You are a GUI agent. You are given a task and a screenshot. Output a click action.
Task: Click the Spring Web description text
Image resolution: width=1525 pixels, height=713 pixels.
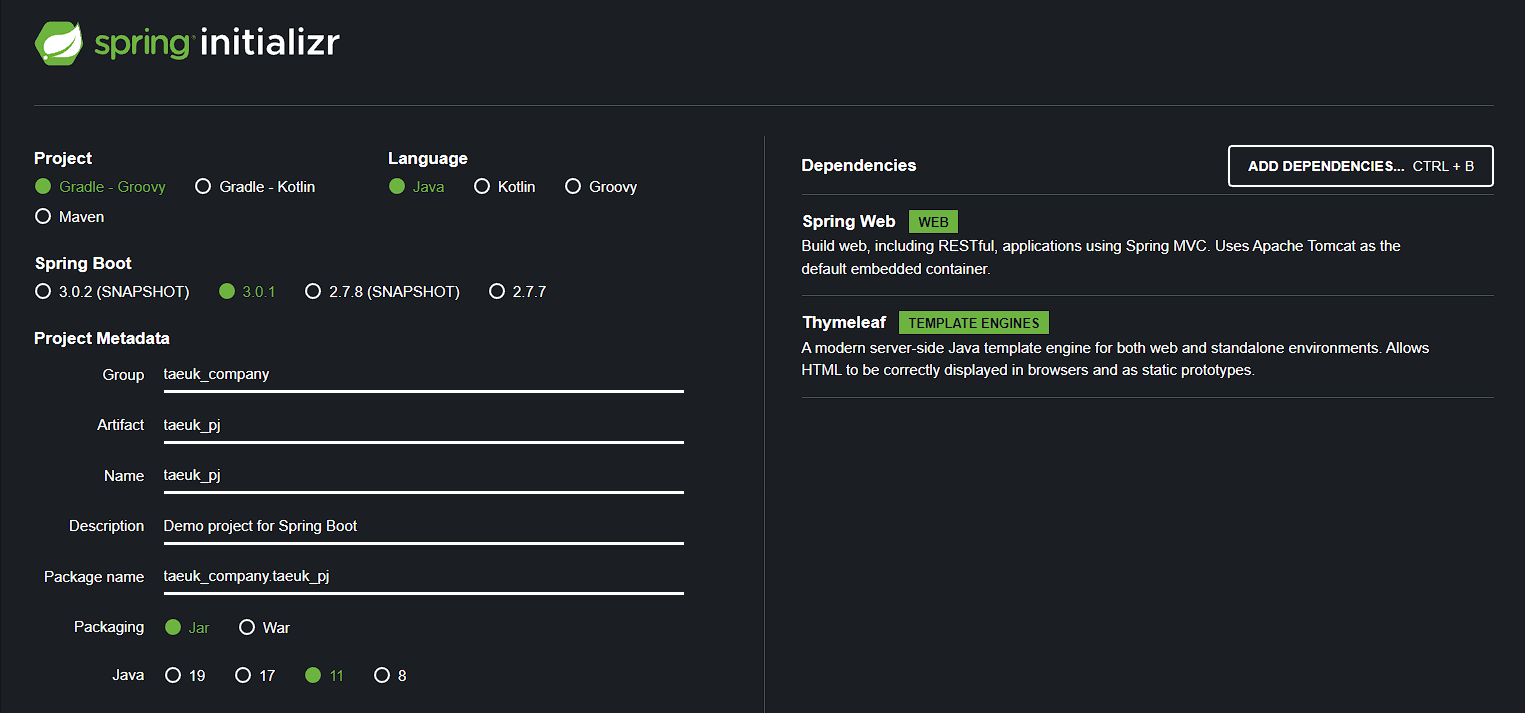point(1101,257)
